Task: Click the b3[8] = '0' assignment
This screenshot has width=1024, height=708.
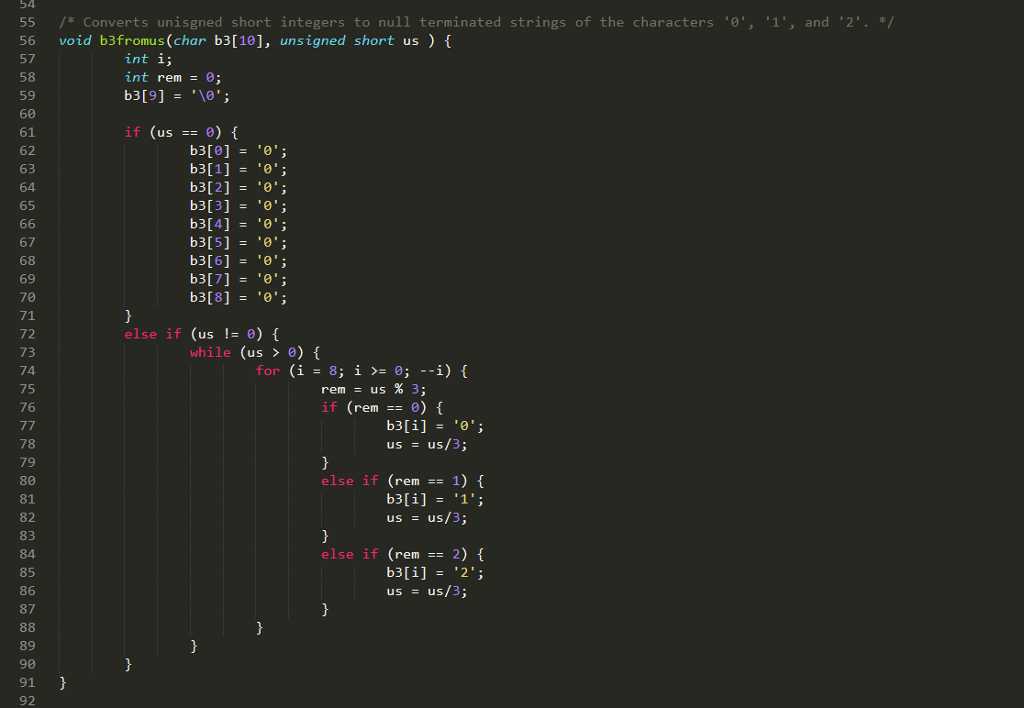Action: [x=238, y=297]
